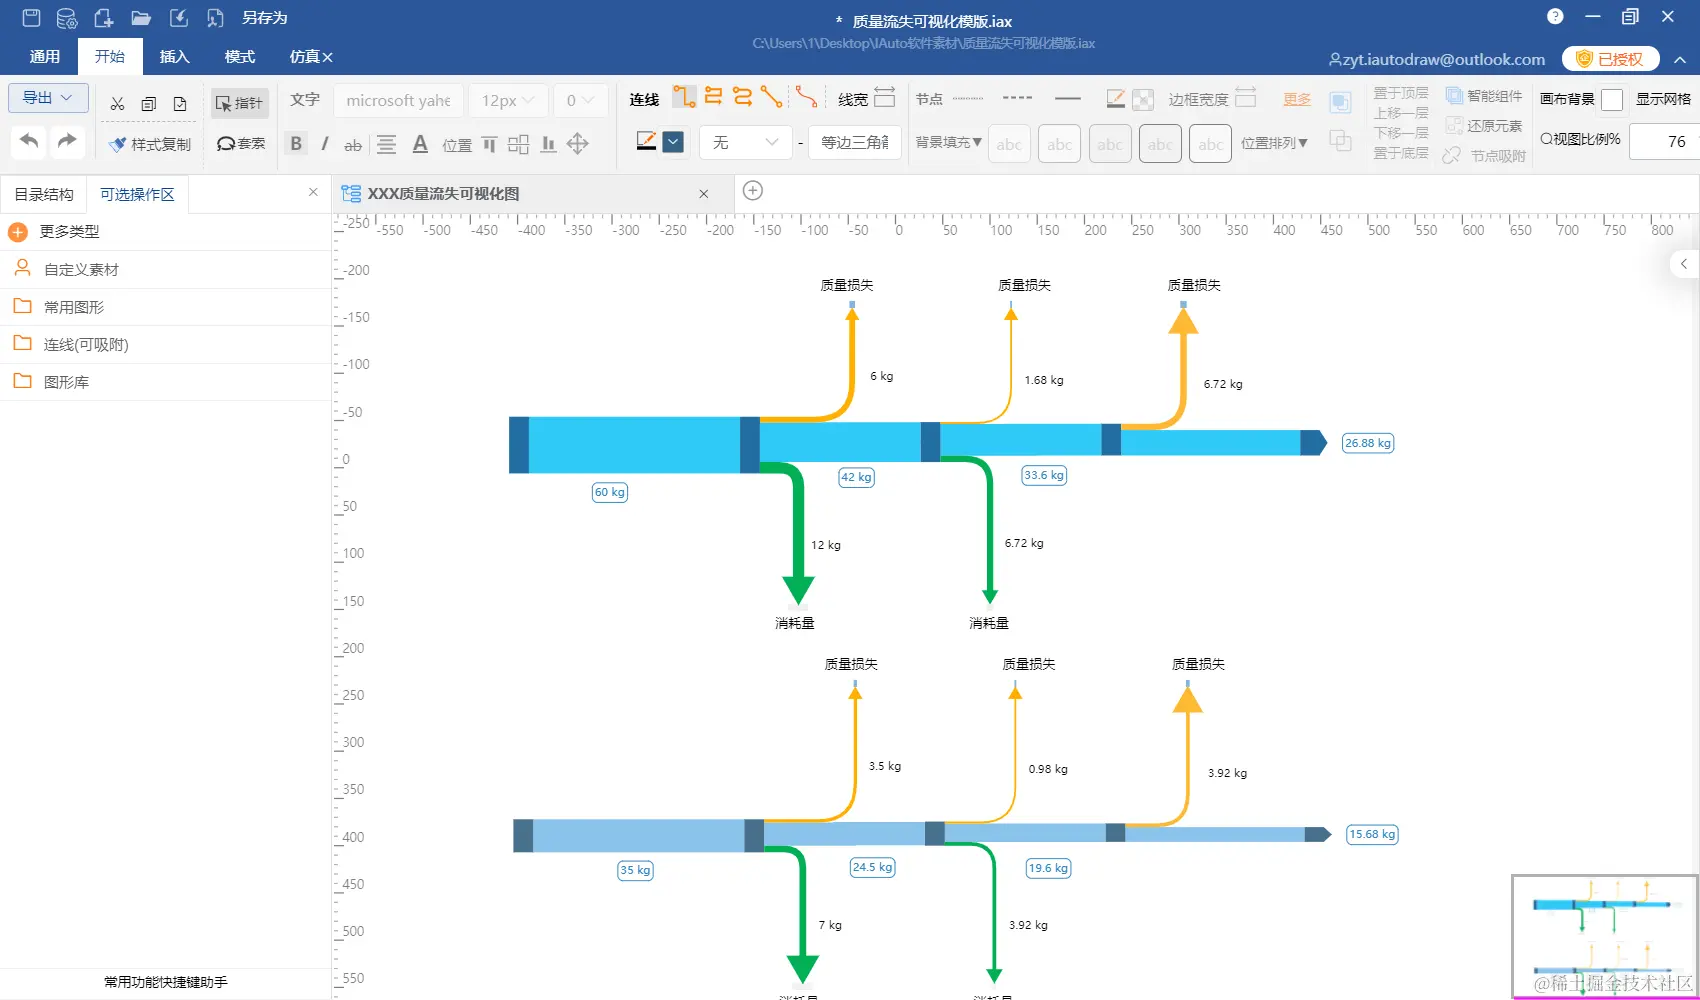Click 显示网格 show grid option
1700x1000 pixels.
[1663, 99]
